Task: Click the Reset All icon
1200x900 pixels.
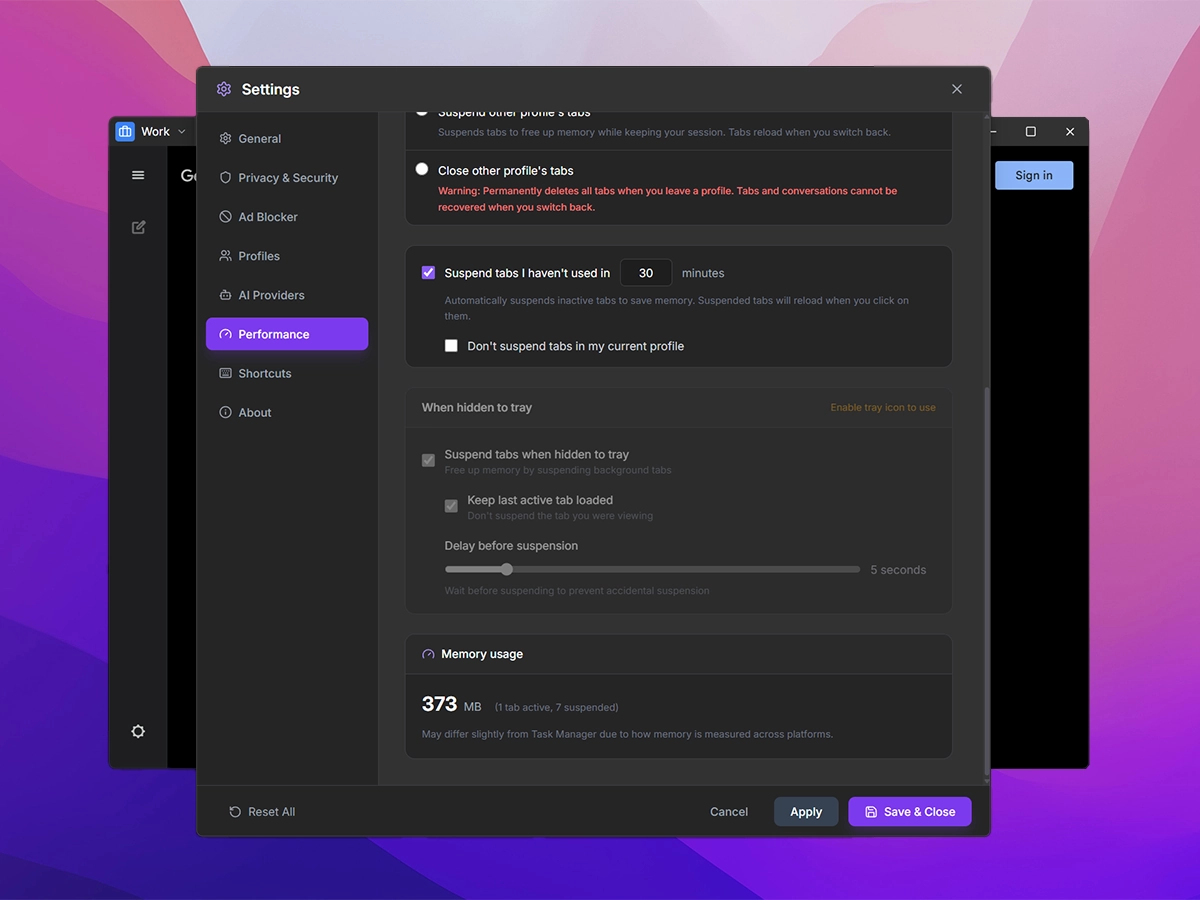Action: 235,812
